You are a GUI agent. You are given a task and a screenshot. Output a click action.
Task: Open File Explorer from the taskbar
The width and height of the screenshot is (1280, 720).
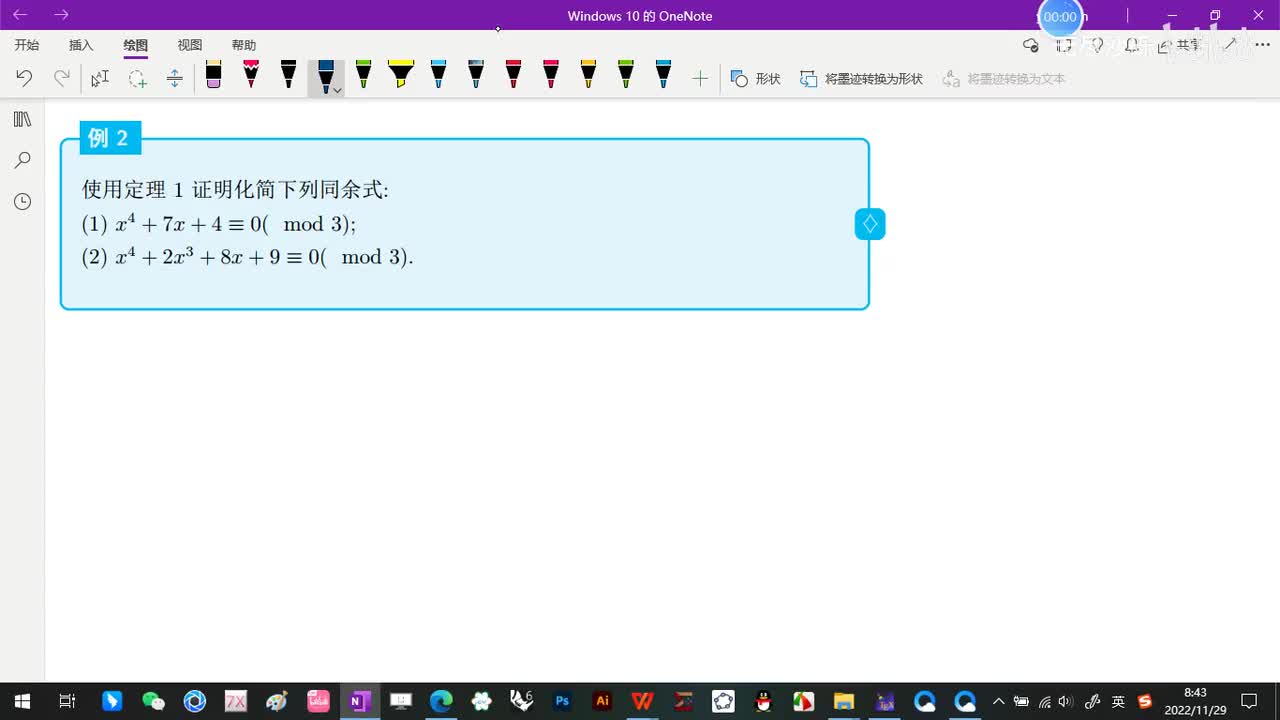click(844, 701)
